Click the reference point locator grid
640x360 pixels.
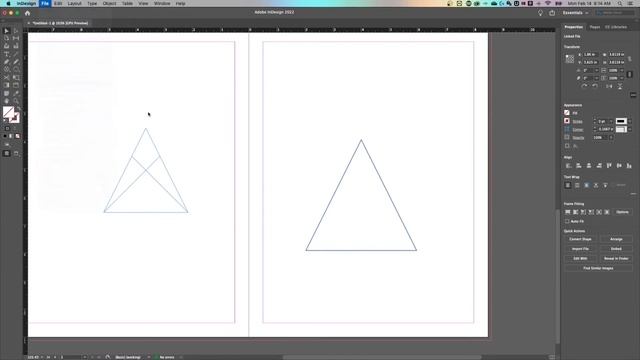point(569,58)
